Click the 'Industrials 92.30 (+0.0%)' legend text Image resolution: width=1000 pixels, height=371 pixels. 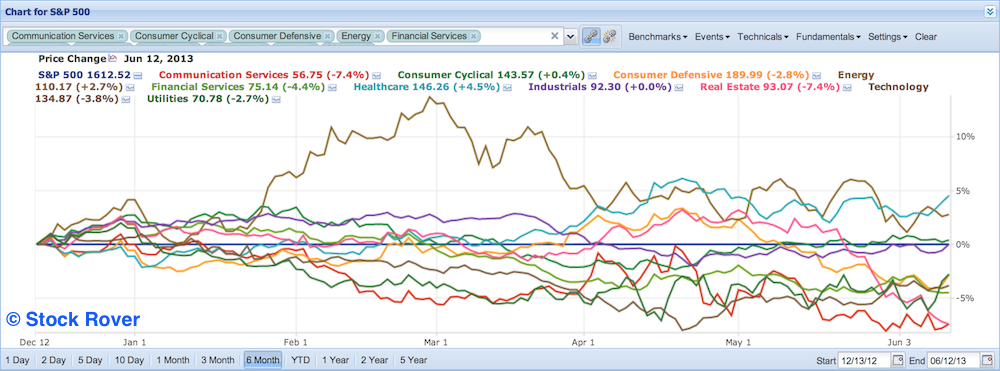(x=601, y=87)
